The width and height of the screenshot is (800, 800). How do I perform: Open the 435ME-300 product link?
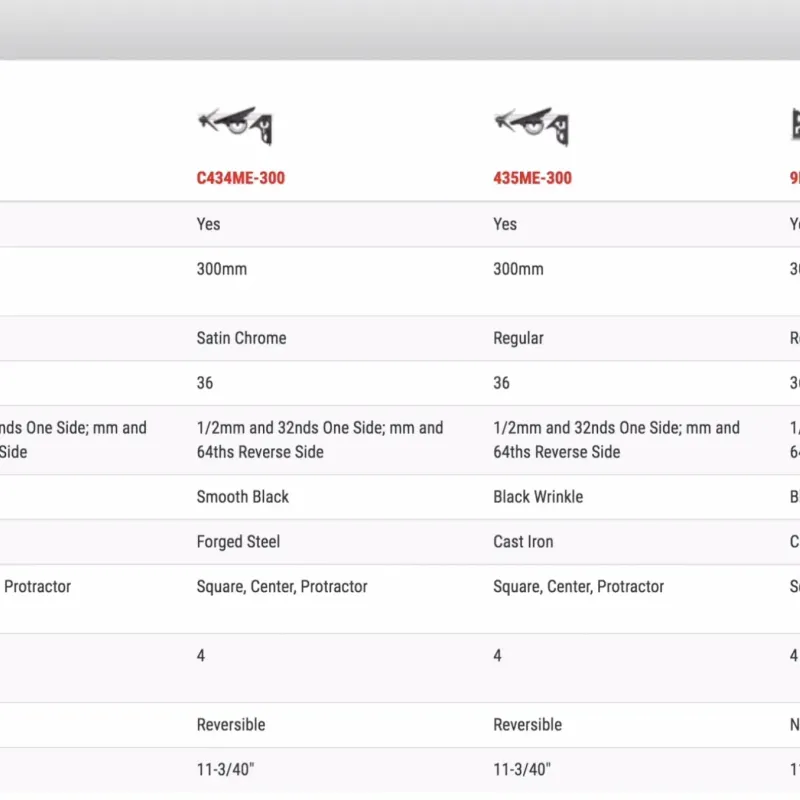pos(532,178)
